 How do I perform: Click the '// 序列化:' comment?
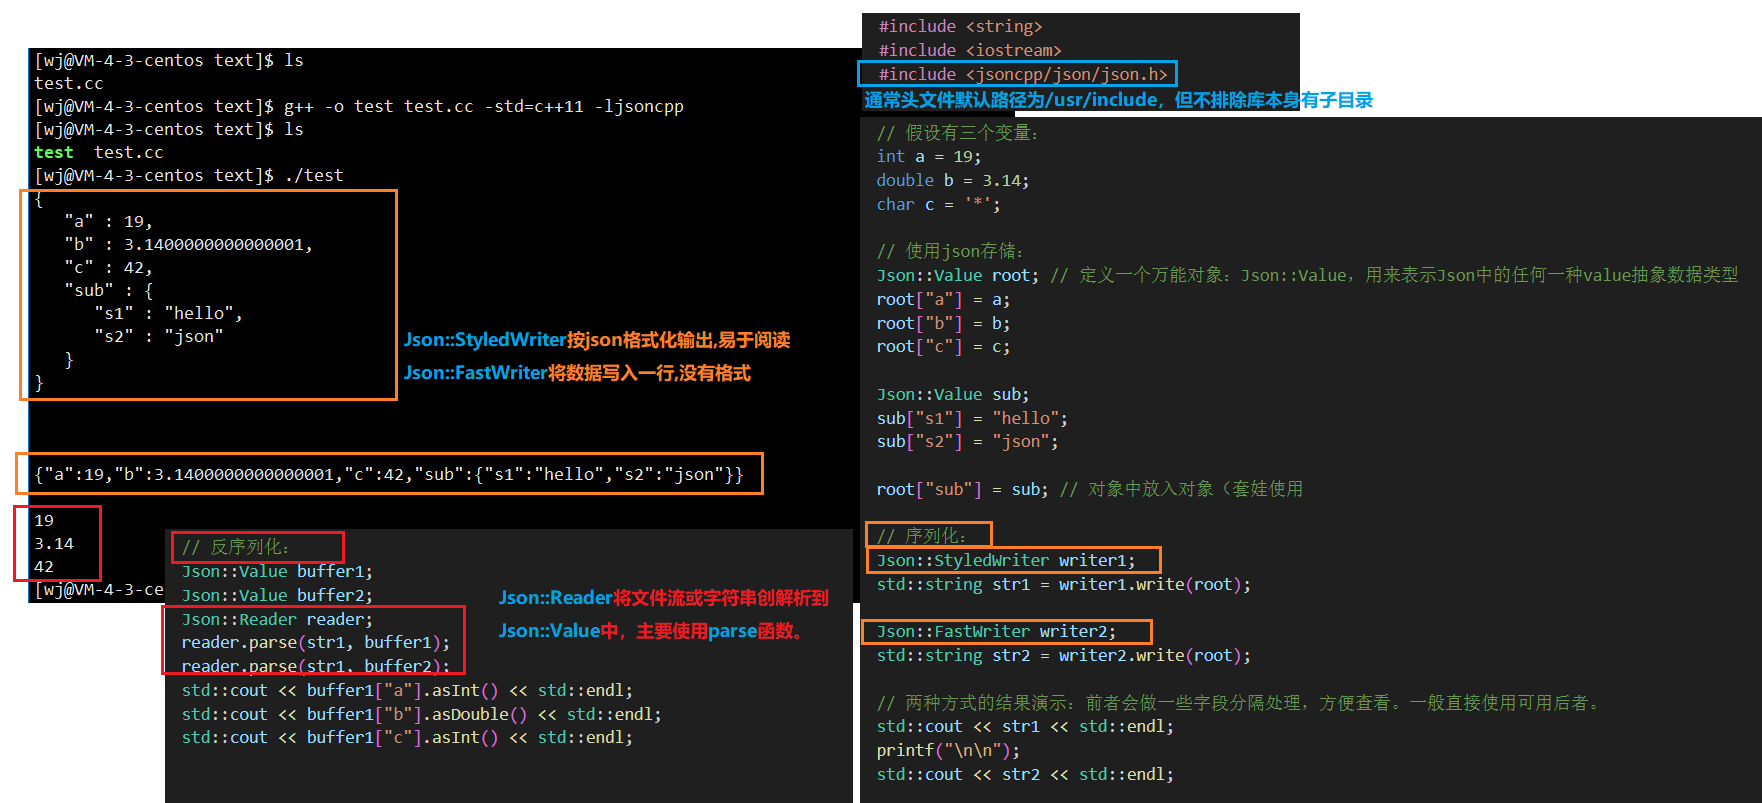(922, 536)
